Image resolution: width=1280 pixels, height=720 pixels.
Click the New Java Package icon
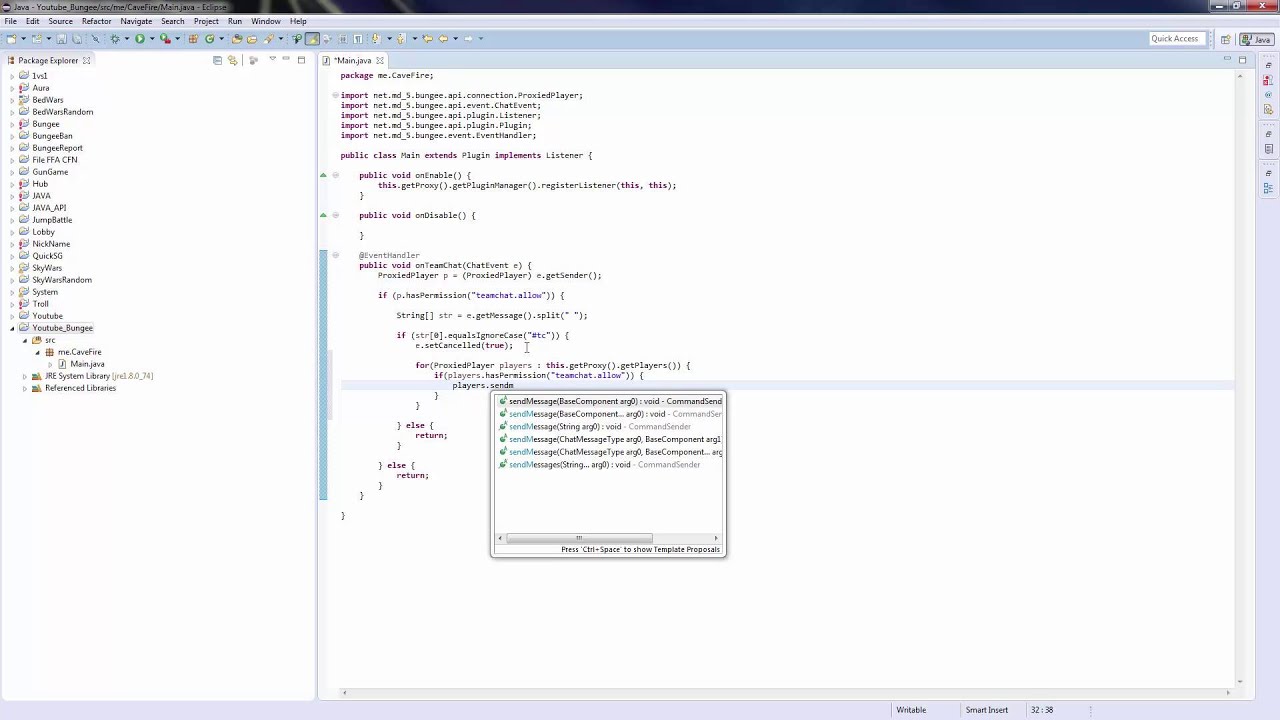(x=193, y=39)
